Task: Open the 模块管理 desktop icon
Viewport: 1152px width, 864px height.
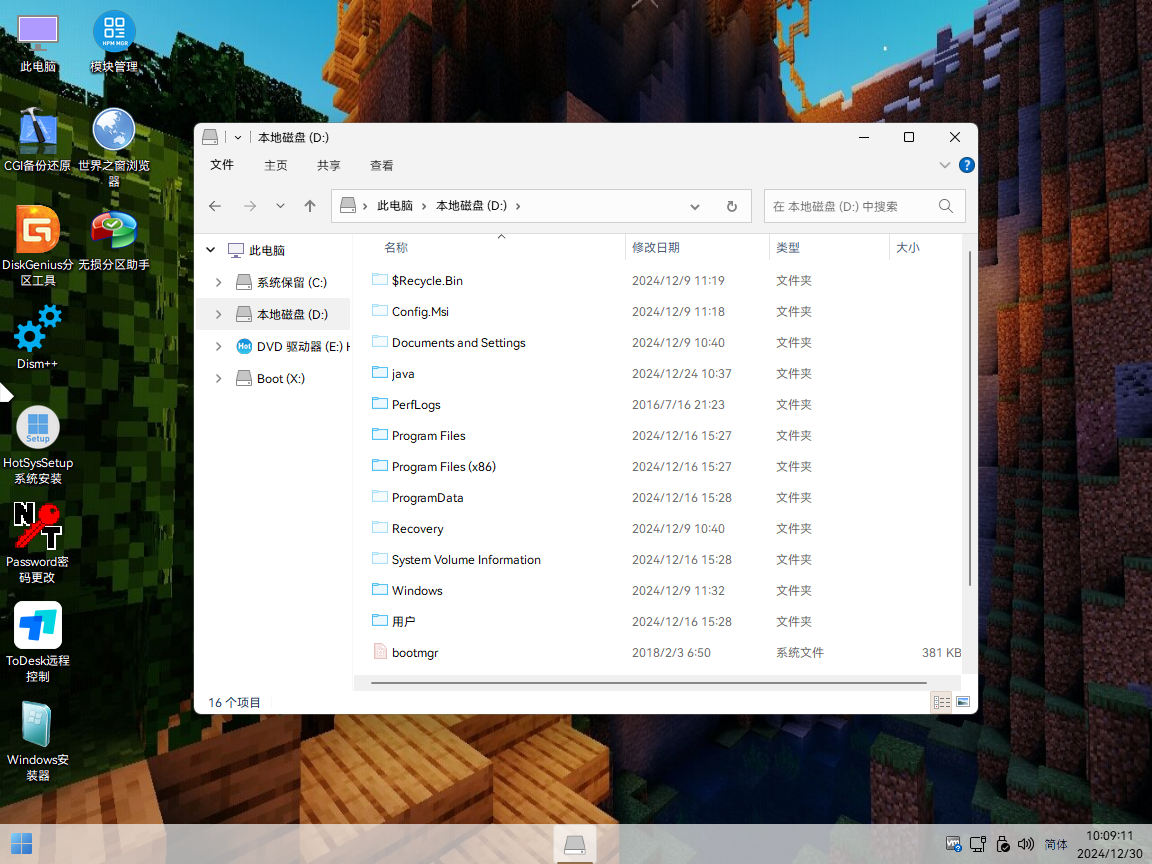Action: [114, 43]
